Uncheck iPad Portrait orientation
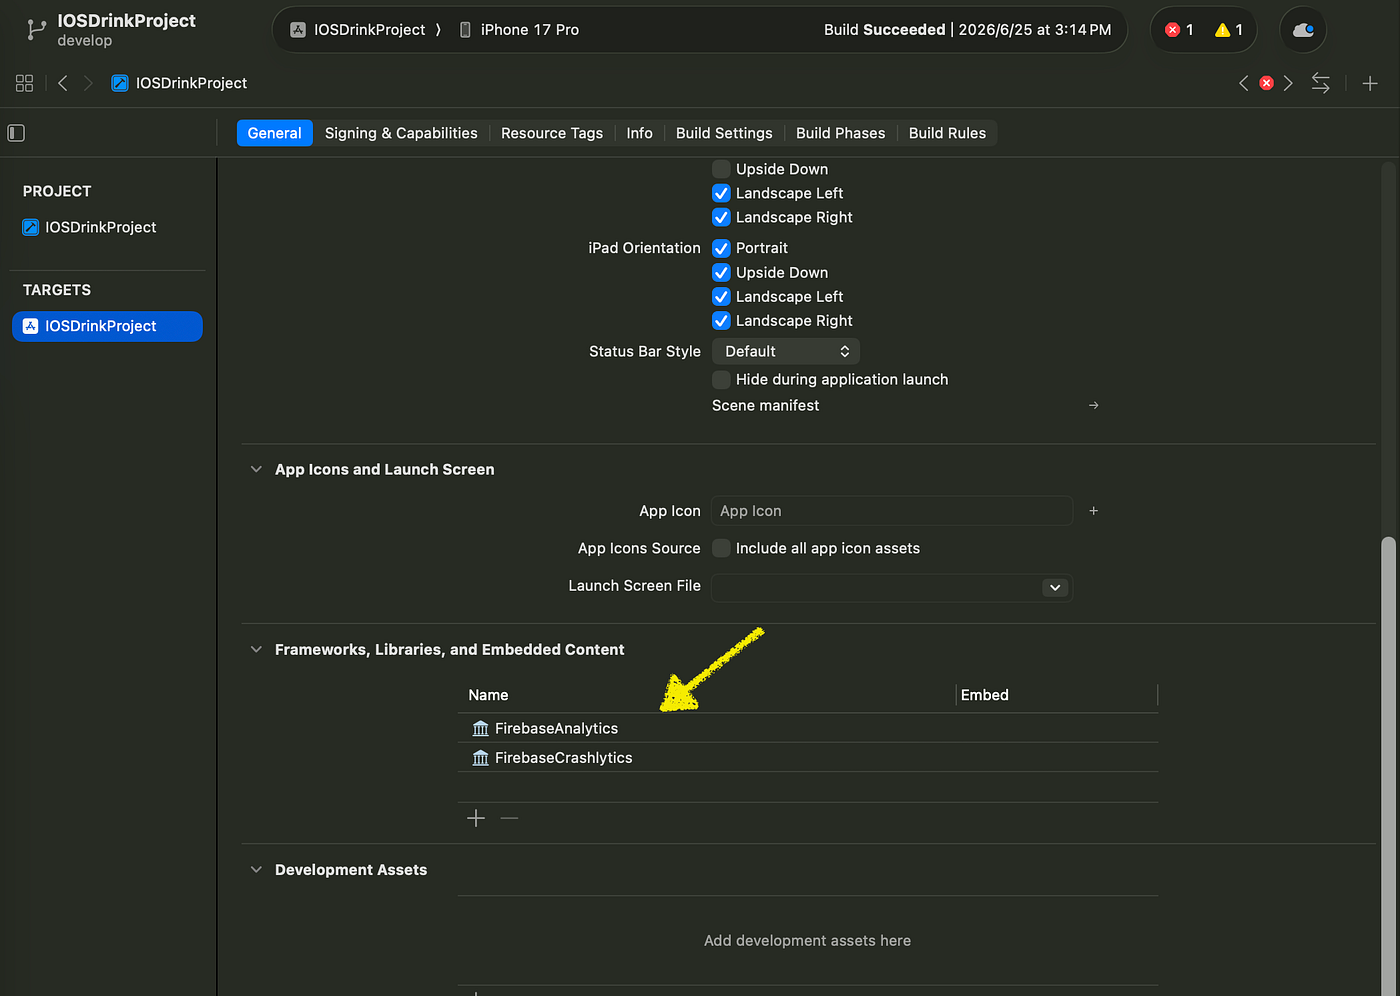 (x=721, y=248)
